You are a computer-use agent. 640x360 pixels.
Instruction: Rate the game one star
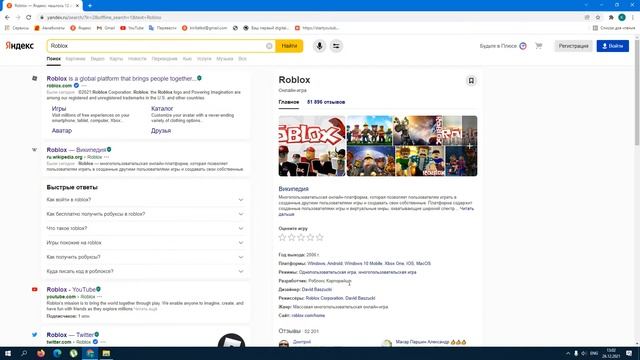[x=282, y=237]
